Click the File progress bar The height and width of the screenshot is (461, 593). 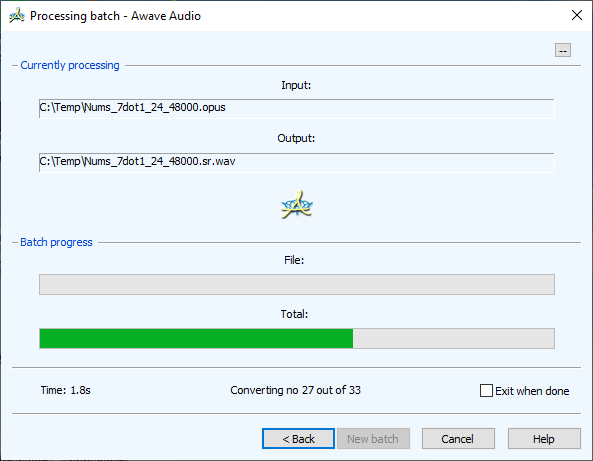(297, 284)
